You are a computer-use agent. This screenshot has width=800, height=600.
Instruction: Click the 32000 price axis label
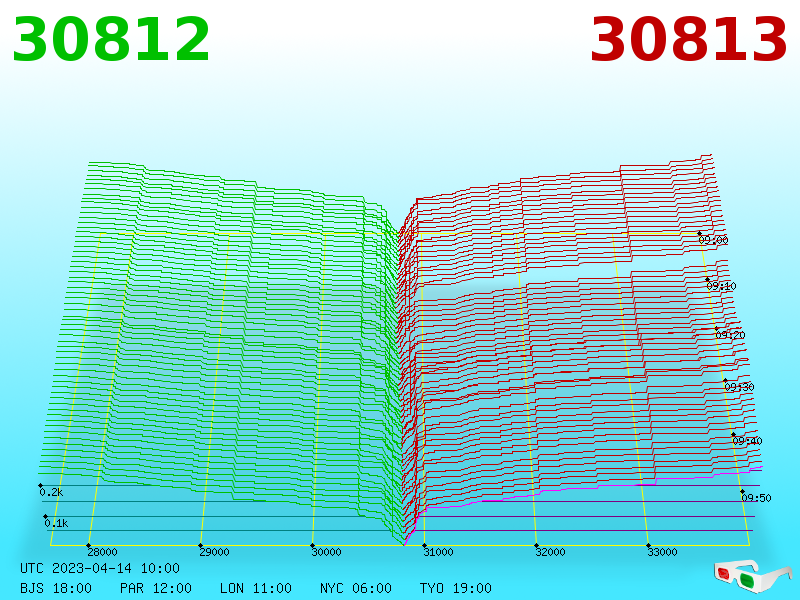(550, 552)
